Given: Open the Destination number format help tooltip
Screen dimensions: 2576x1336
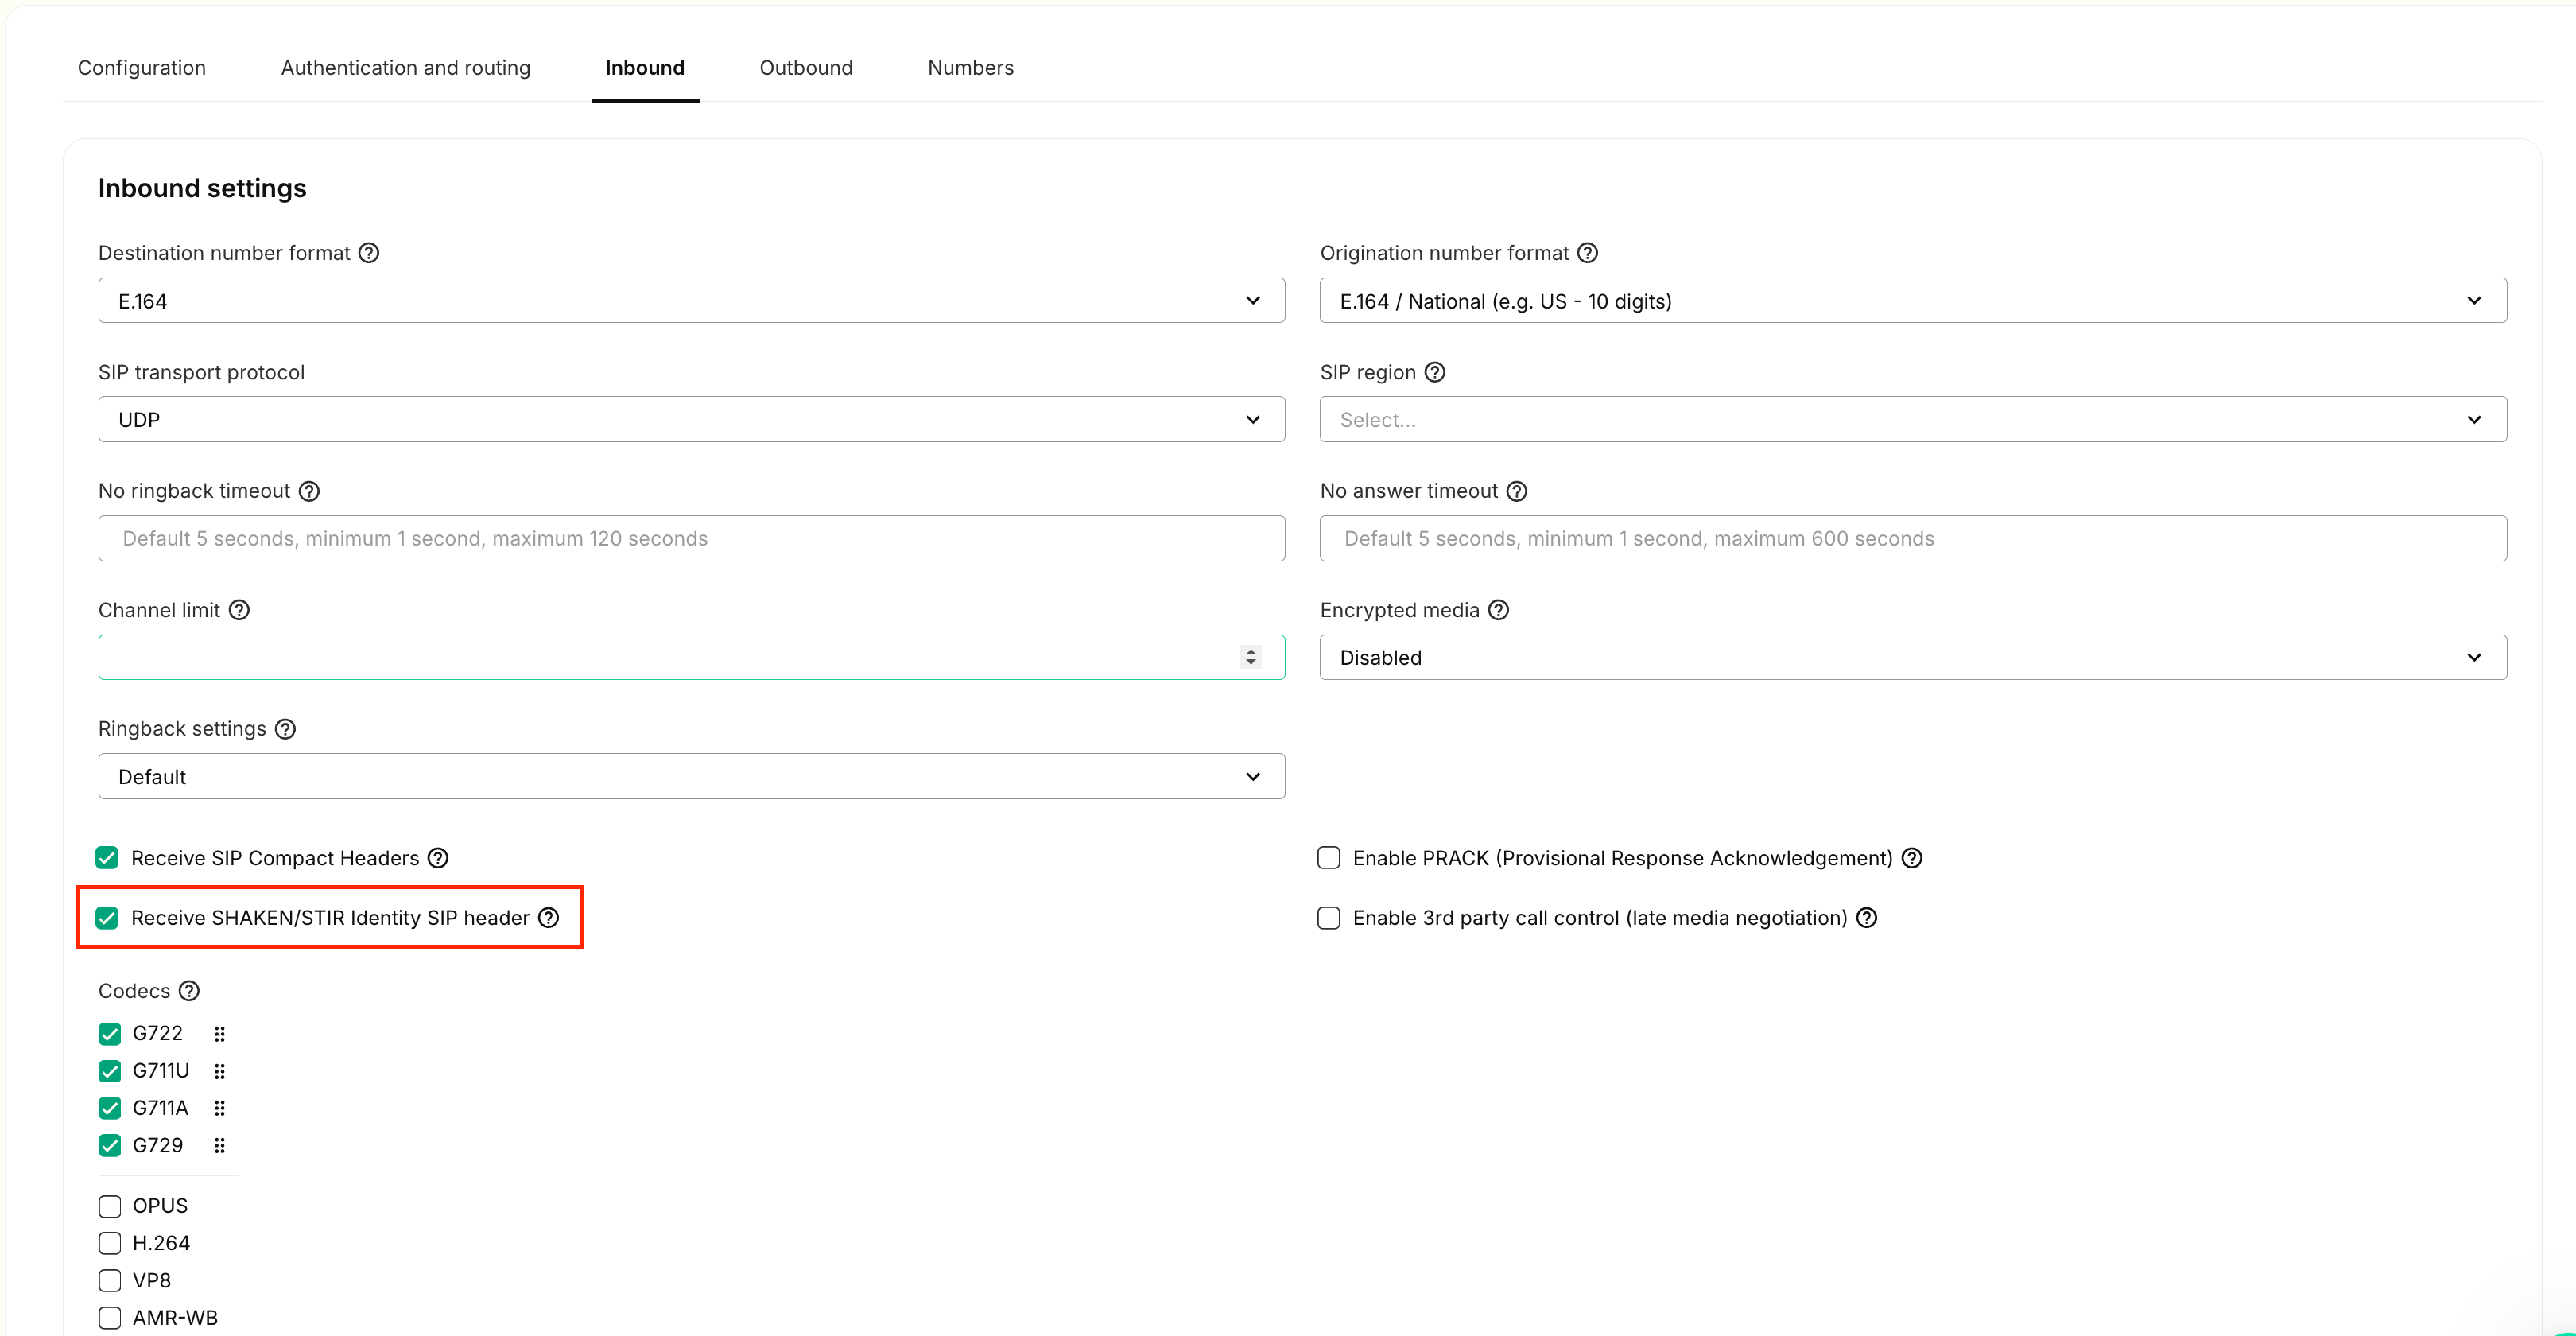Looking at the screenshot, I should (x=368, y=252).
